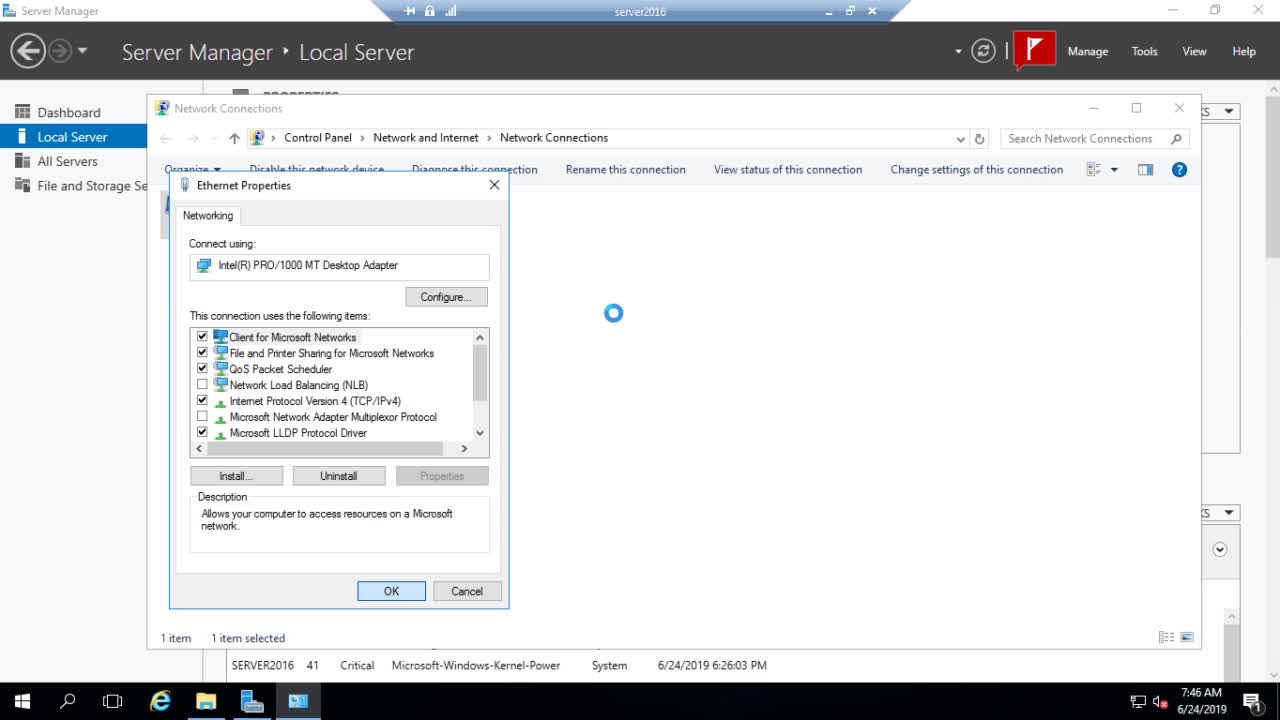Click the Server Manager forward arrow
This screenshot has height=720, width=1280.
pos(60,51)
